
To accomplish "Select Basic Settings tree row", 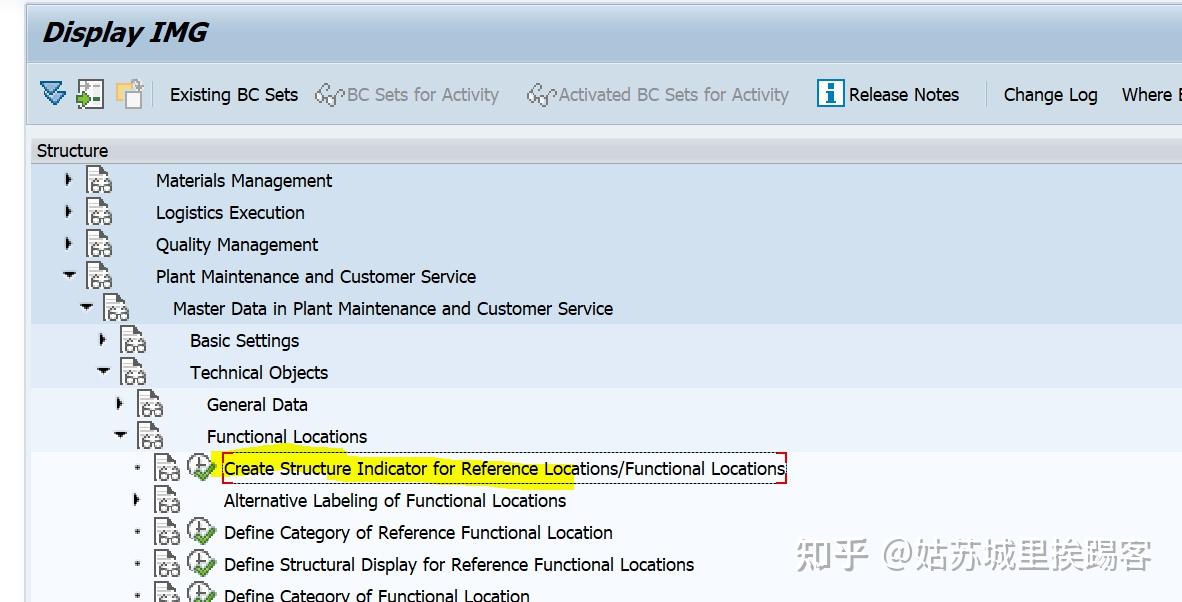I will point(244,341).
